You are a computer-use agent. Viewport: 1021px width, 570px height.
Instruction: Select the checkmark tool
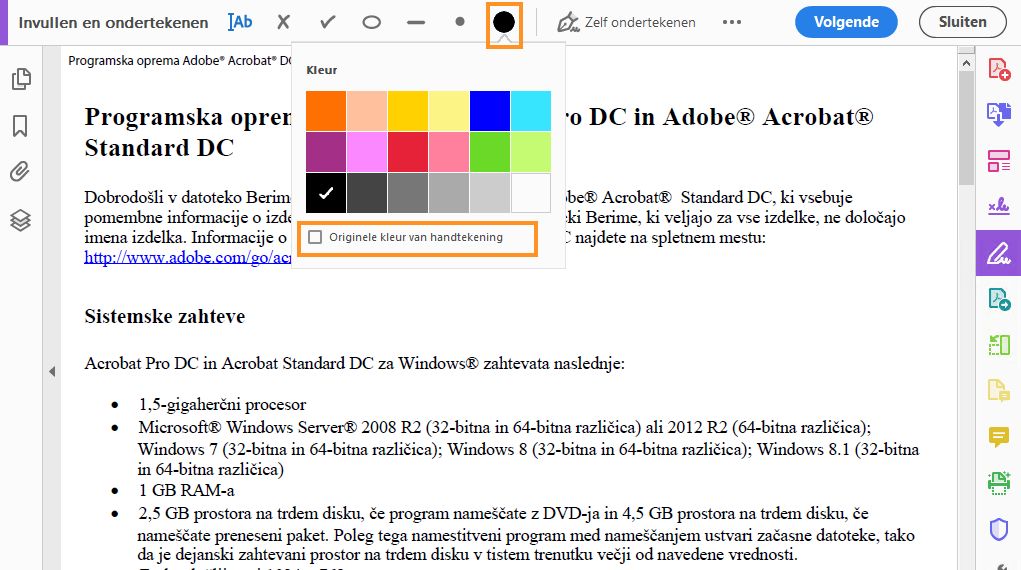pos(328,22)
